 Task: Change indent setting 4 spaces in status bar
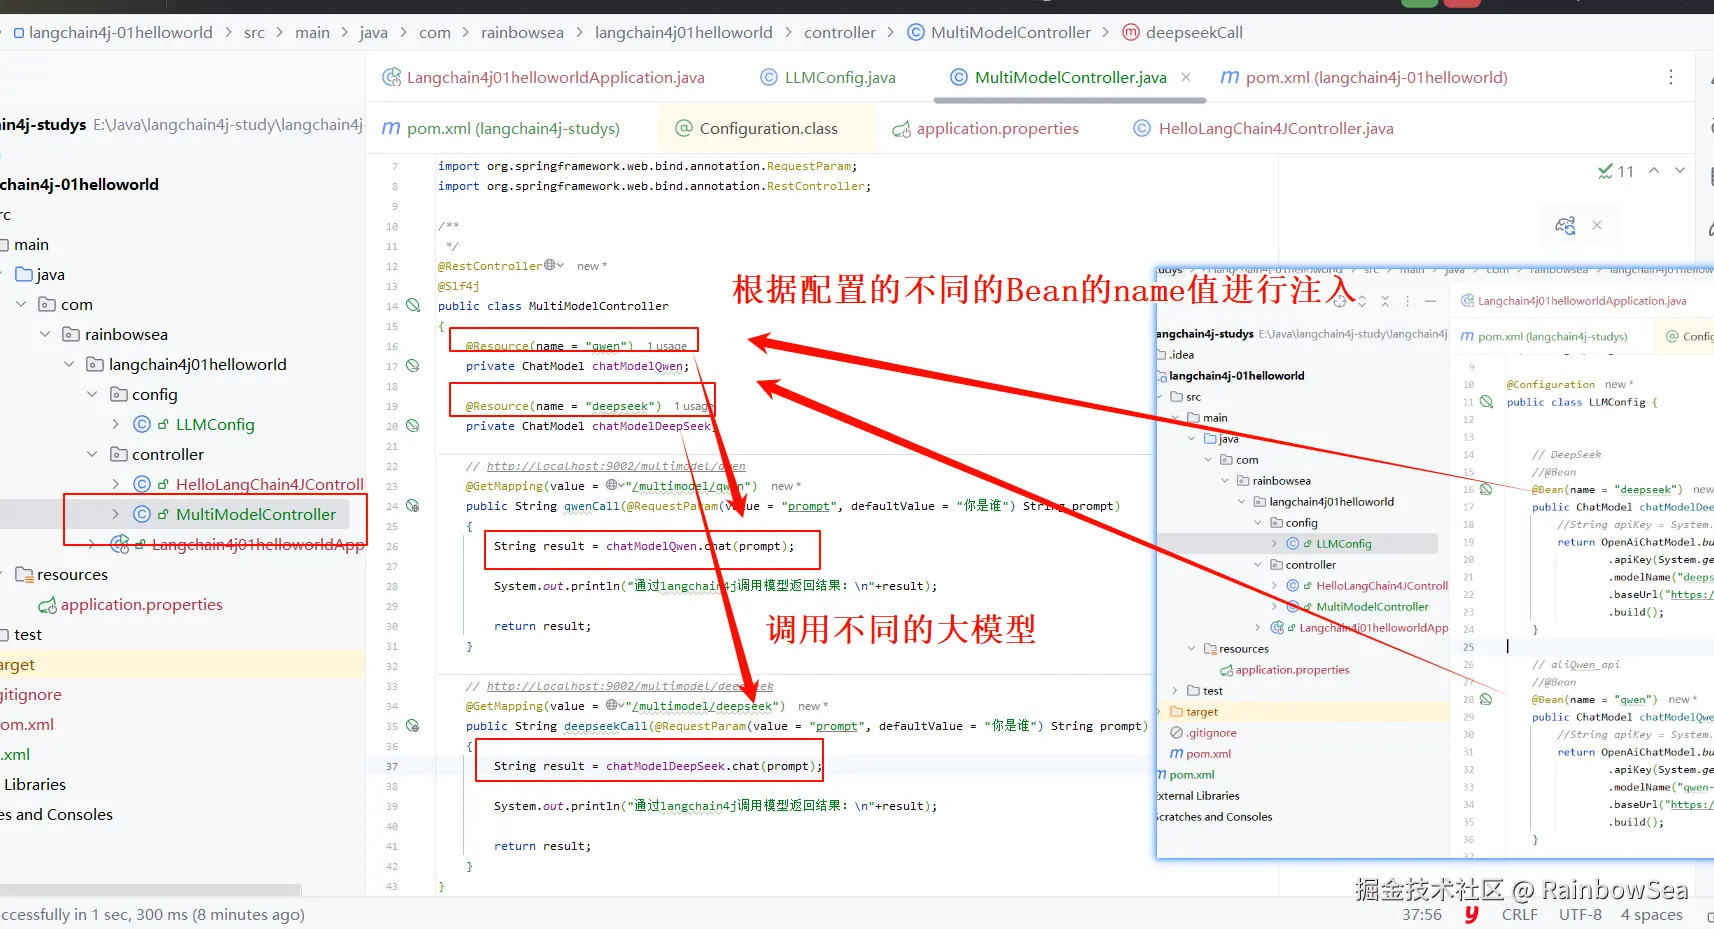pos(1651,914)
